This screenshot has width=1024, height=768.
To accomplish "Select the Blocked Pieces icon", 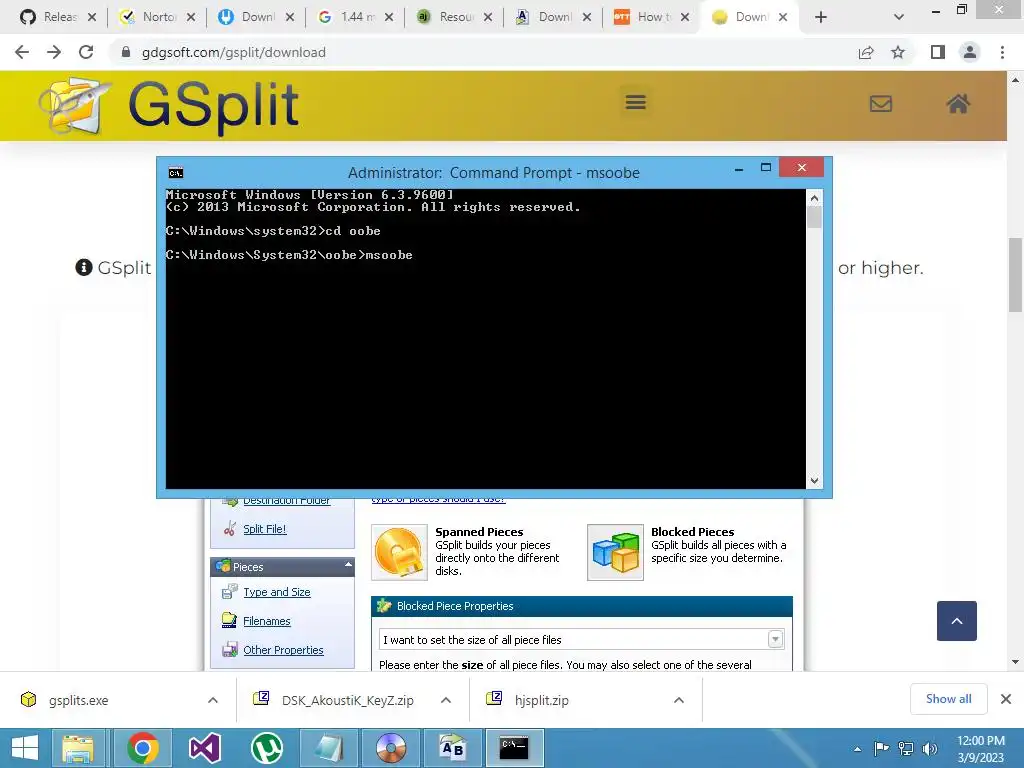I will tap(615, 552).
